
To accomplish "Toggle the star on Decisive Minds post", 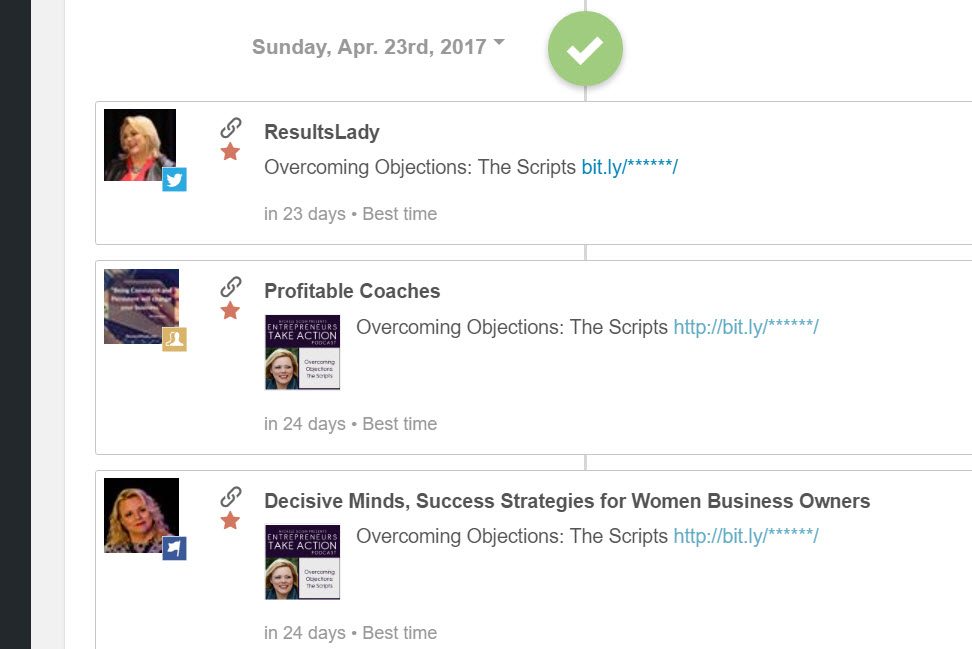I will [230, 521].
